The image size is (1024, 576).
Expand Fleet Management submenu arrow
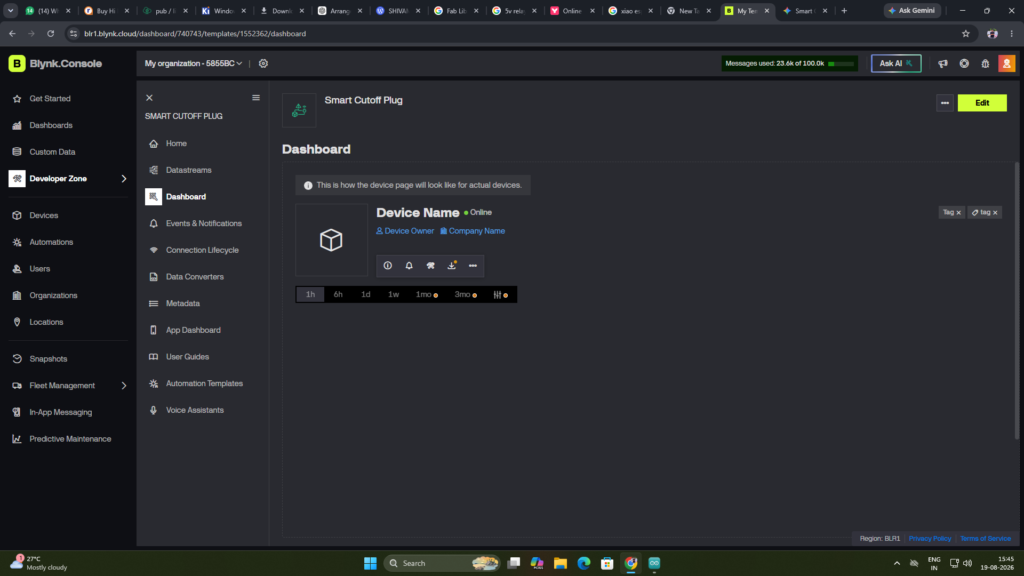[123, 386]
